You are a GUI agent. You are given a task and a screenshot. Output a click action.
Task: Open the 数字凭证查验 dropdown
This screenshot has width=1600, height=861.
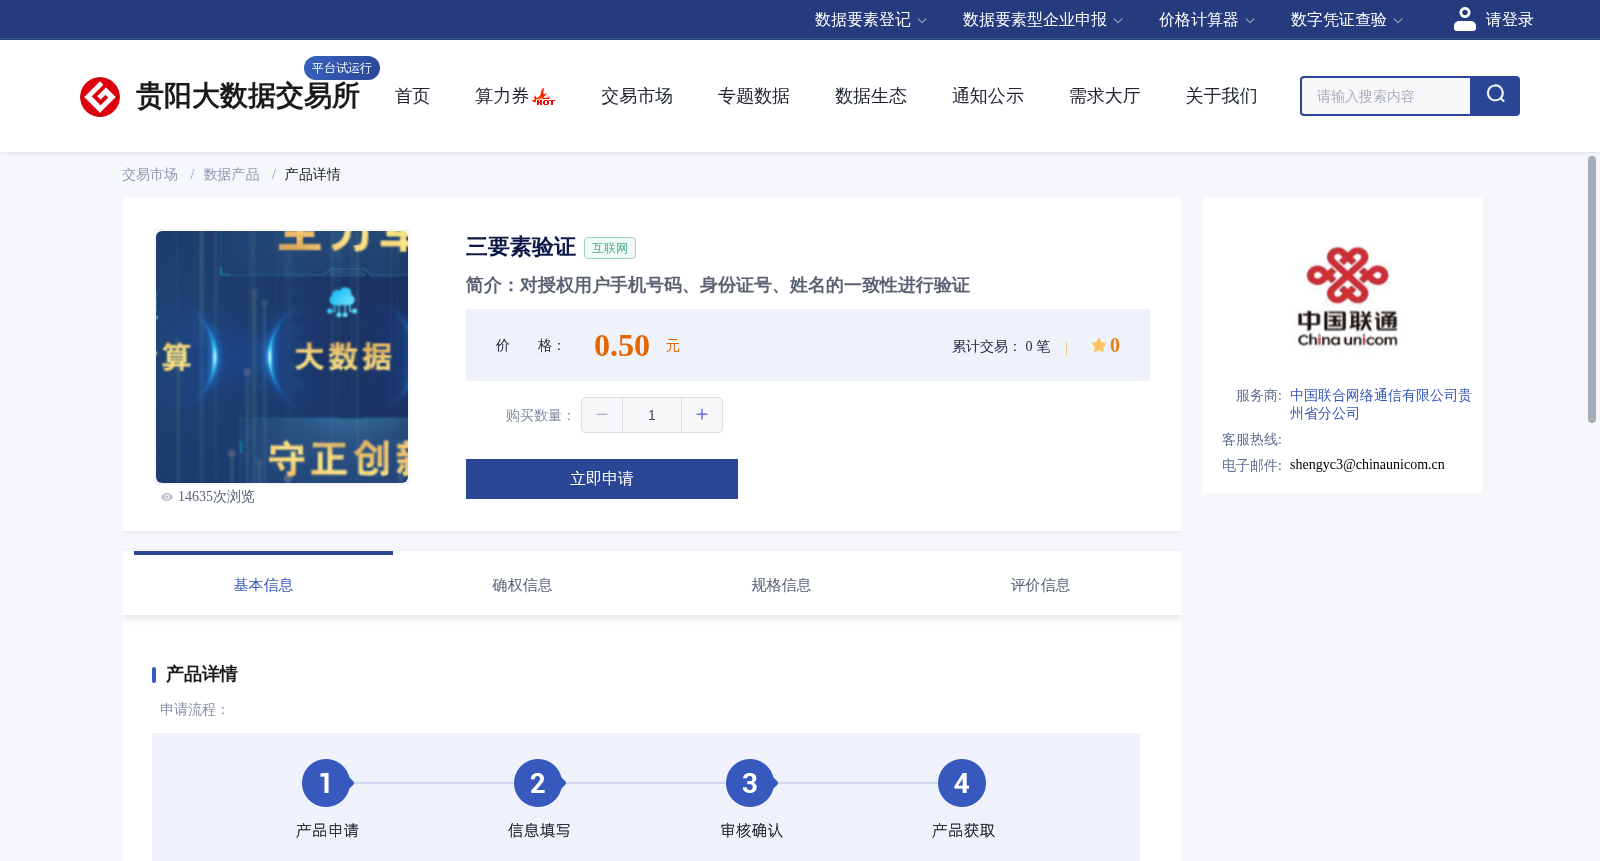pos(1347,20)
